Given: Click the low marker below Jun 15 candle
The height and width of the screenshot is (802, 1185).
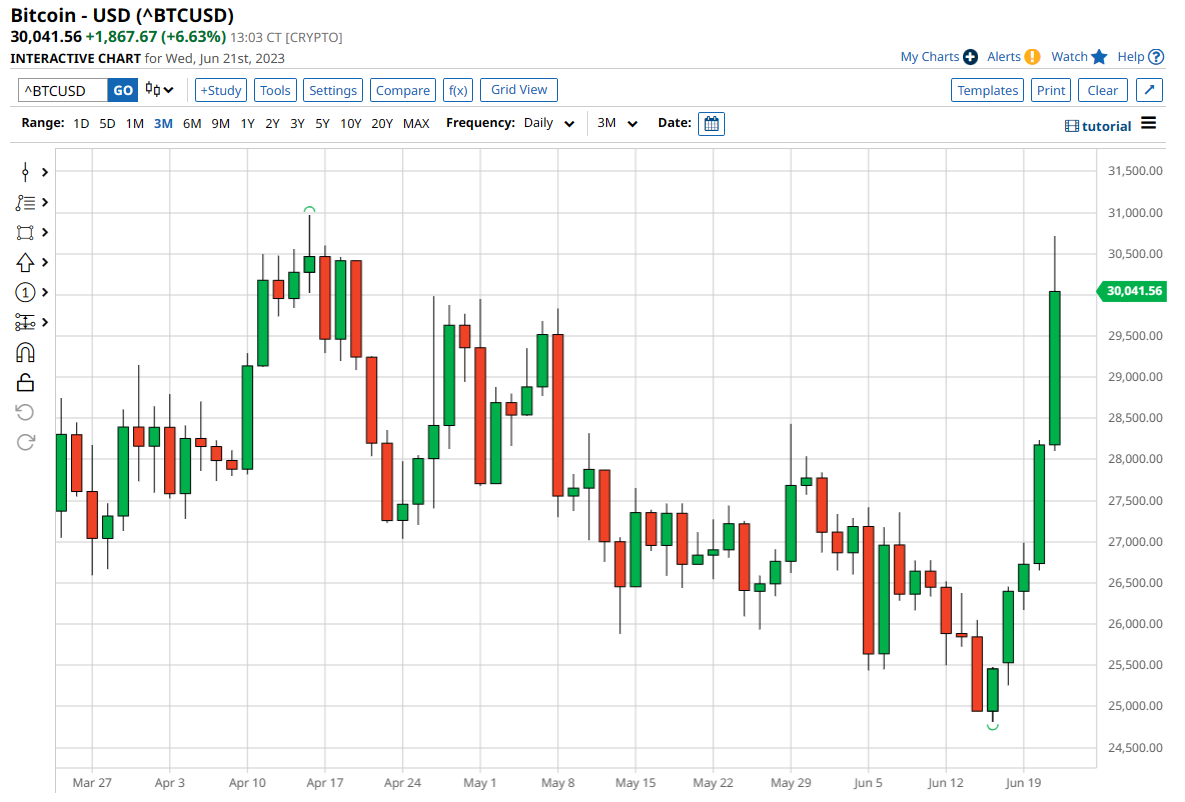Looking at the screenshot, I should (x=993, y=726).
